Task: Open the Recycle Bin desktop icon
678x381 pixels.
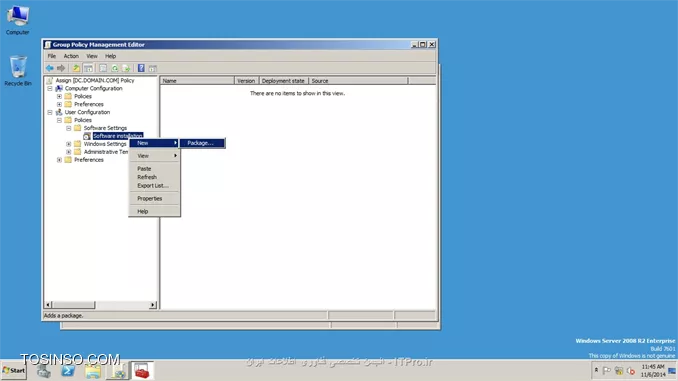Action: (x=18, y=71)
